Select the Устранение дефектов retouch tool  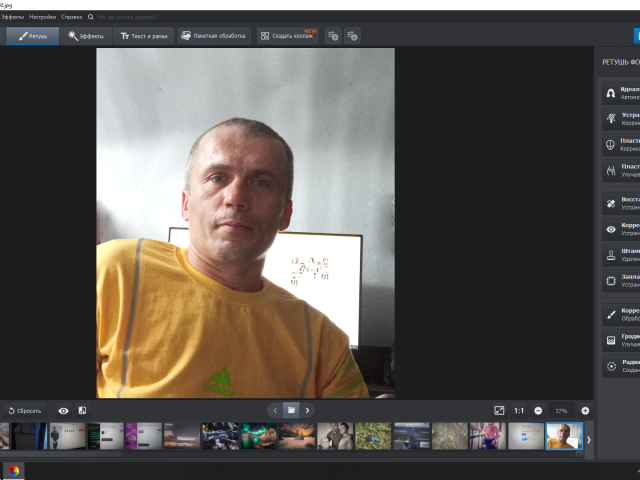point(621,119)
